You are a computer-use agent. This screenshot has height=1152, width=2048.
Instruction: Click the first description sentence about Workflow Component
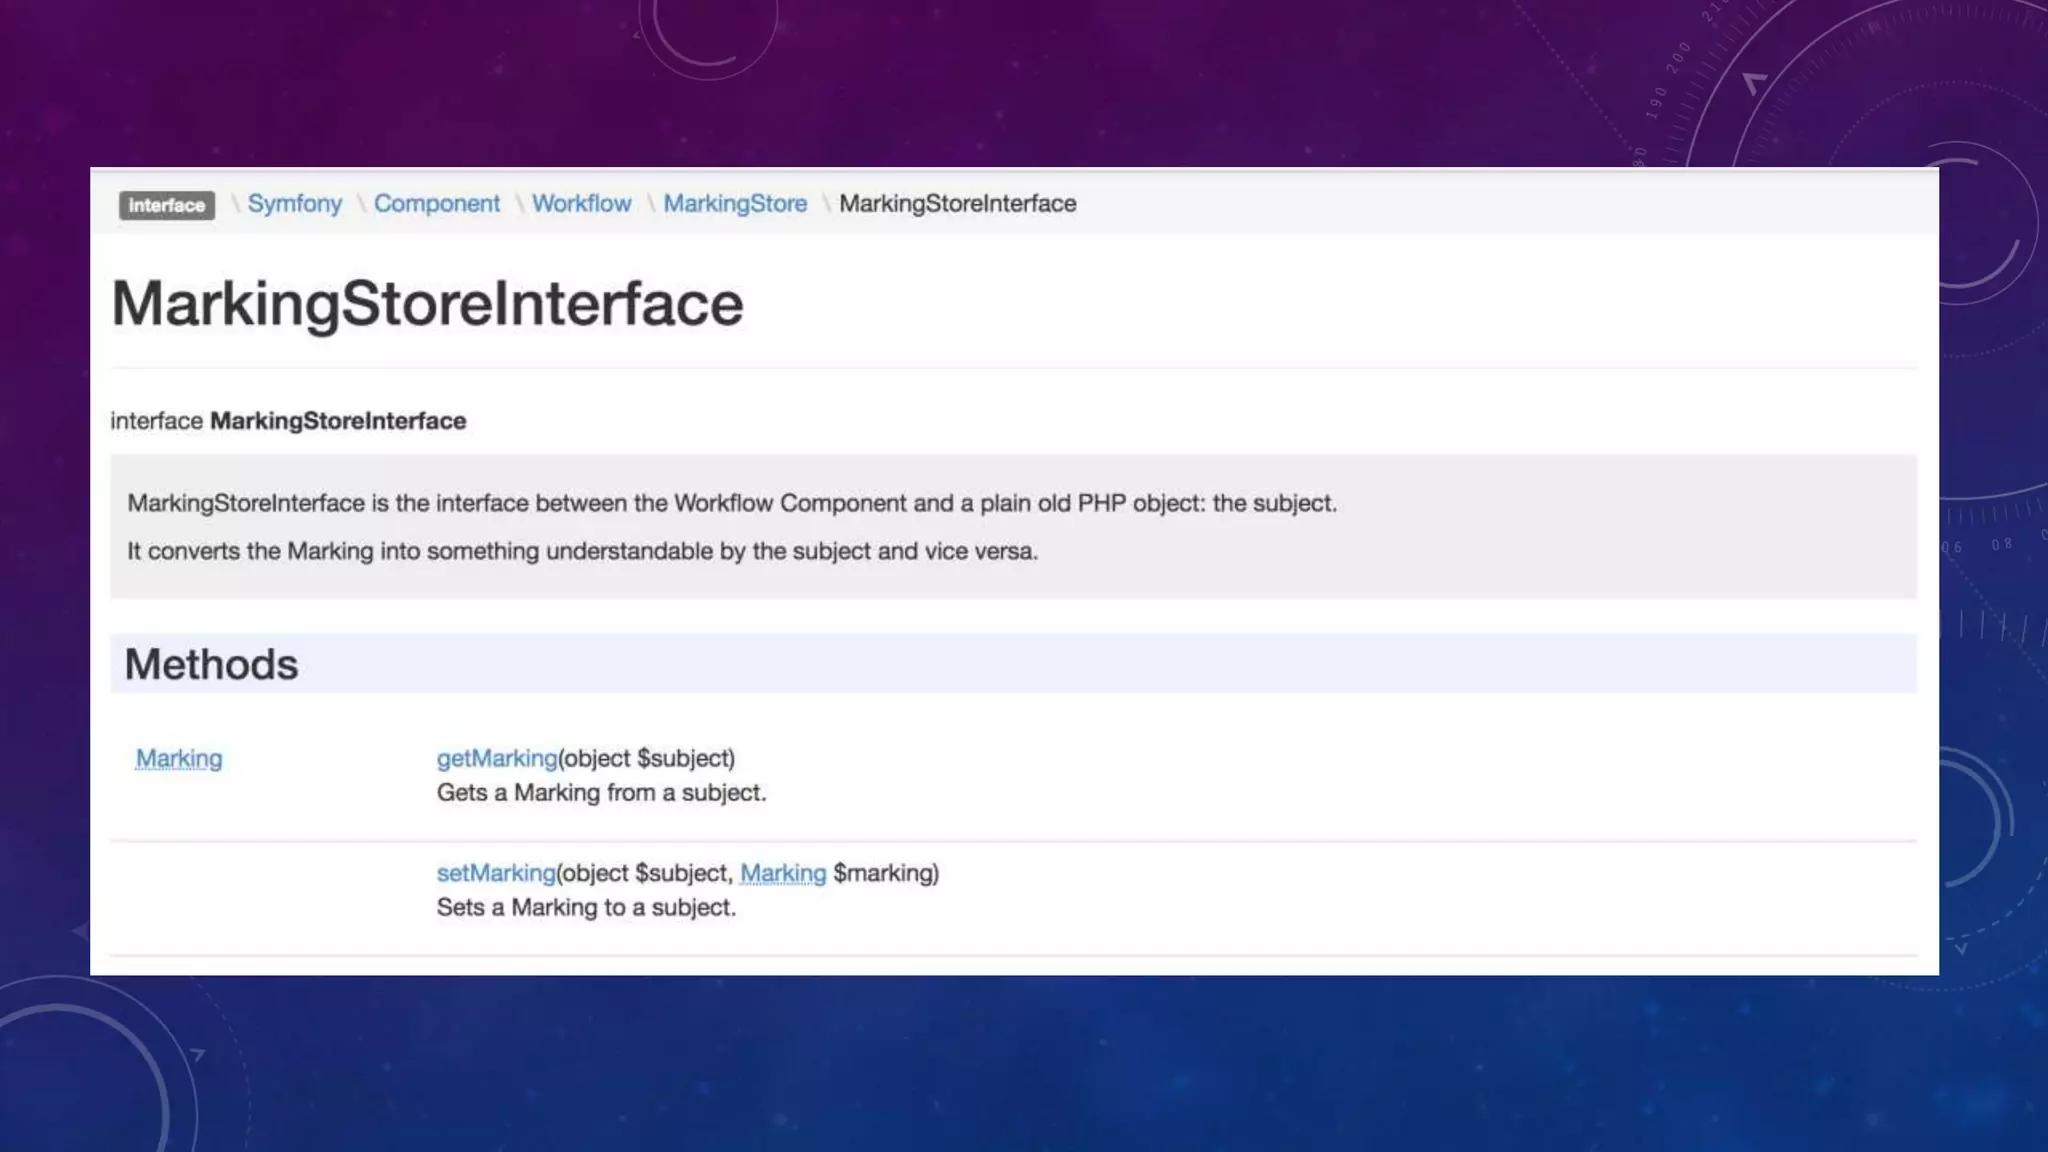tap(731, 503)
